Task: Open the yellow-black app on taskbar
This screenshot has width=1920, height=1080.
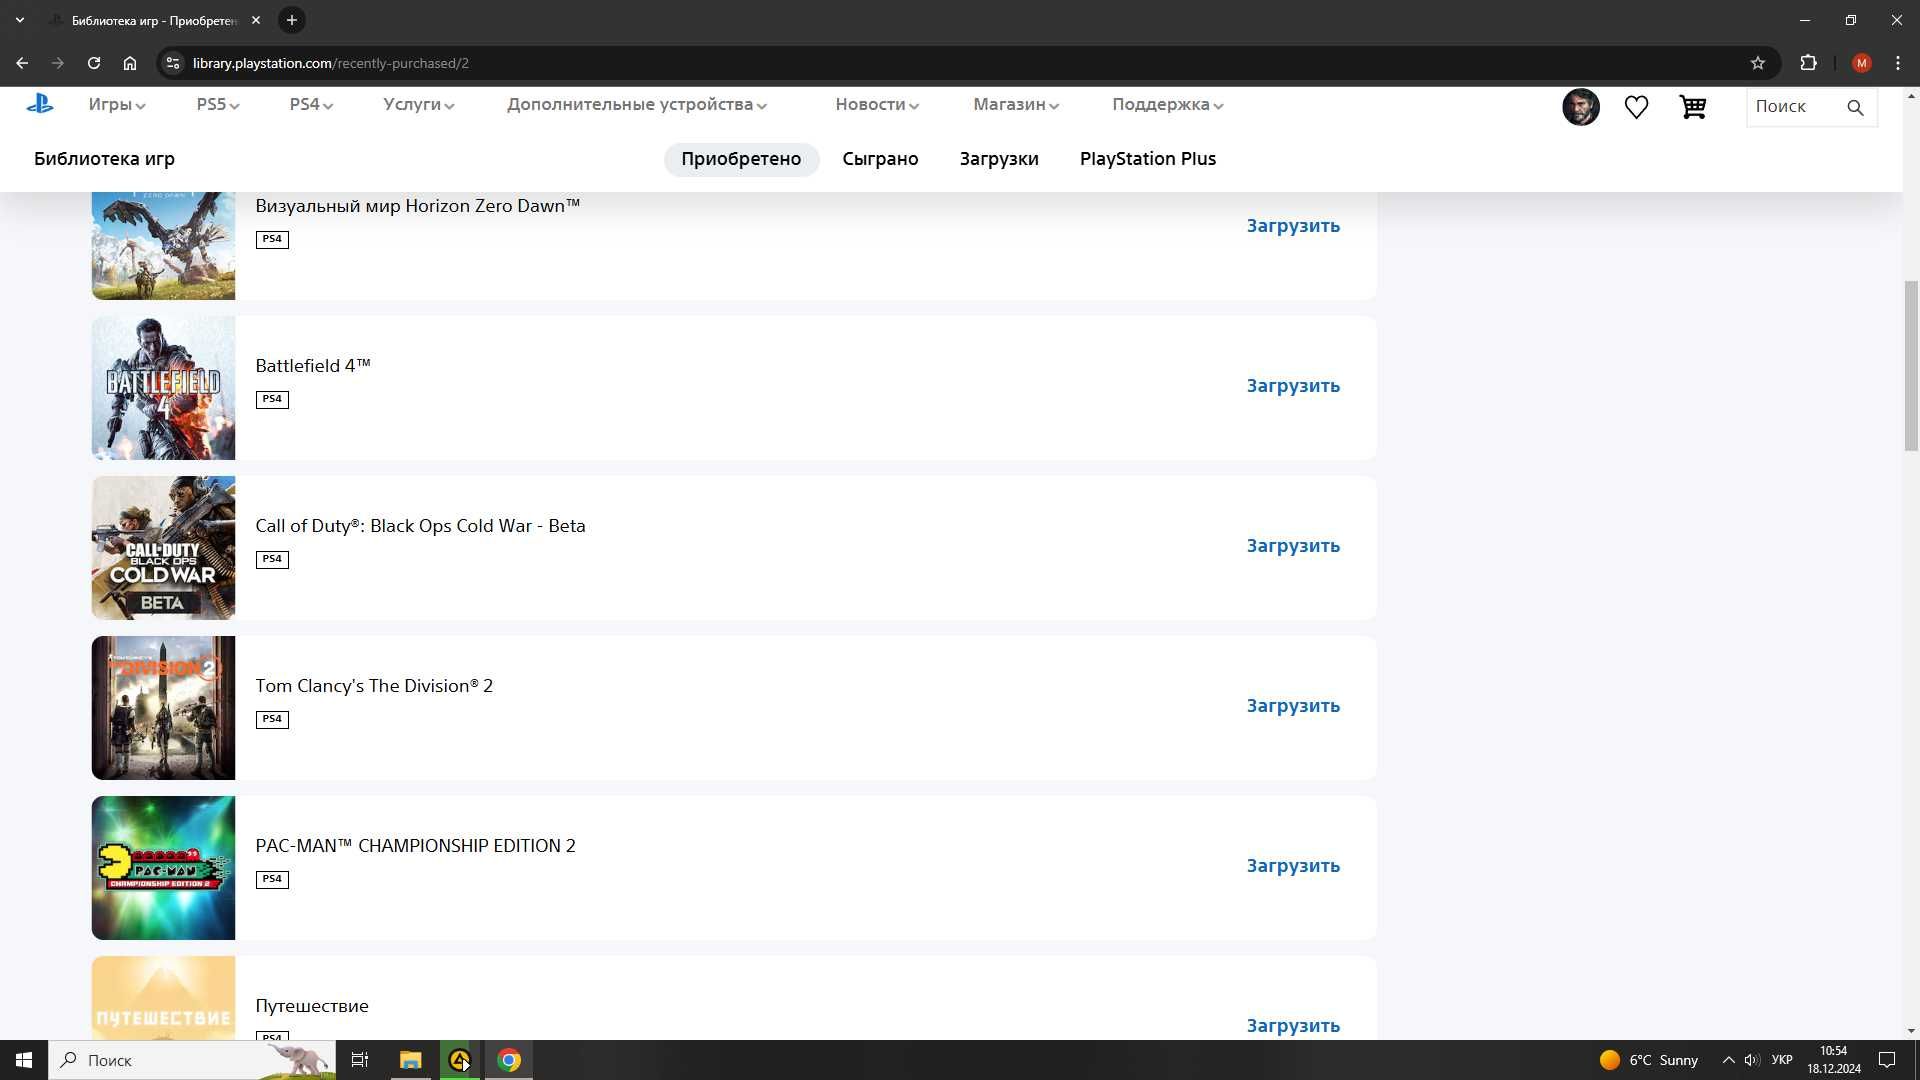Action: pyautogui.click(x=460, y=1060)
